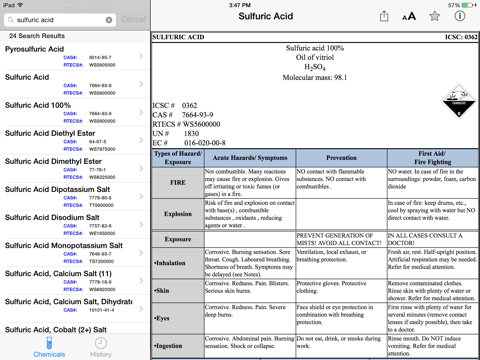Click the CAS # 7664-93-9 line
The width and height of the screenshot is (480, 360).
pos(183,115)
